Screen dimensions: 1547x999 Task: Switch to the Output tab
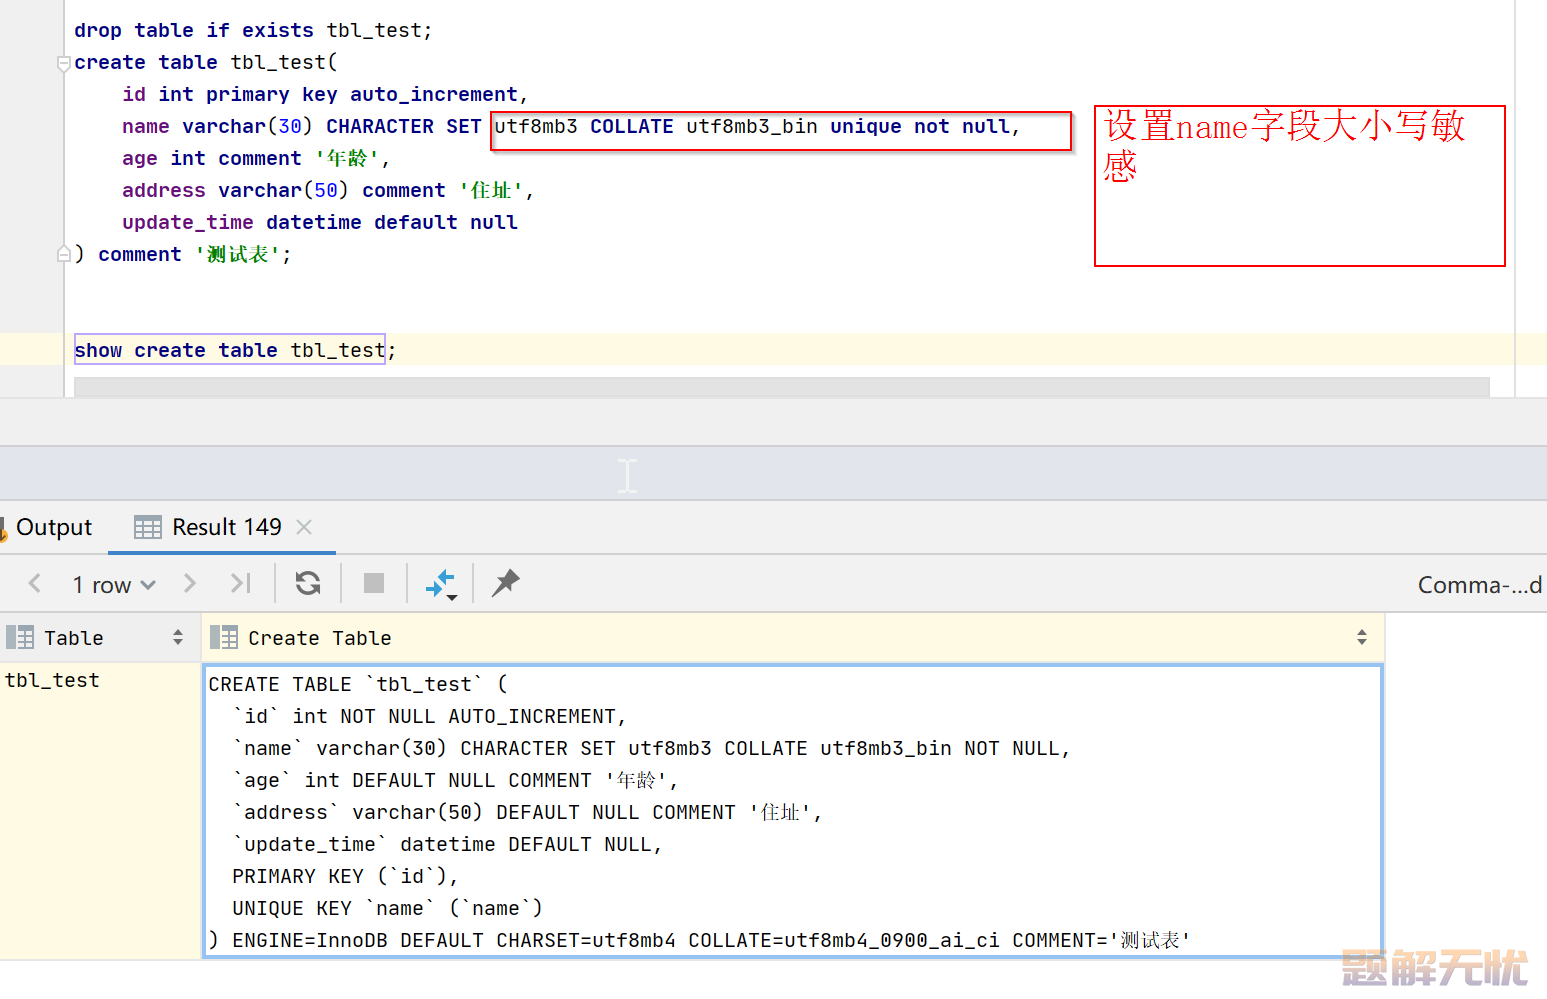coord(53,527)
